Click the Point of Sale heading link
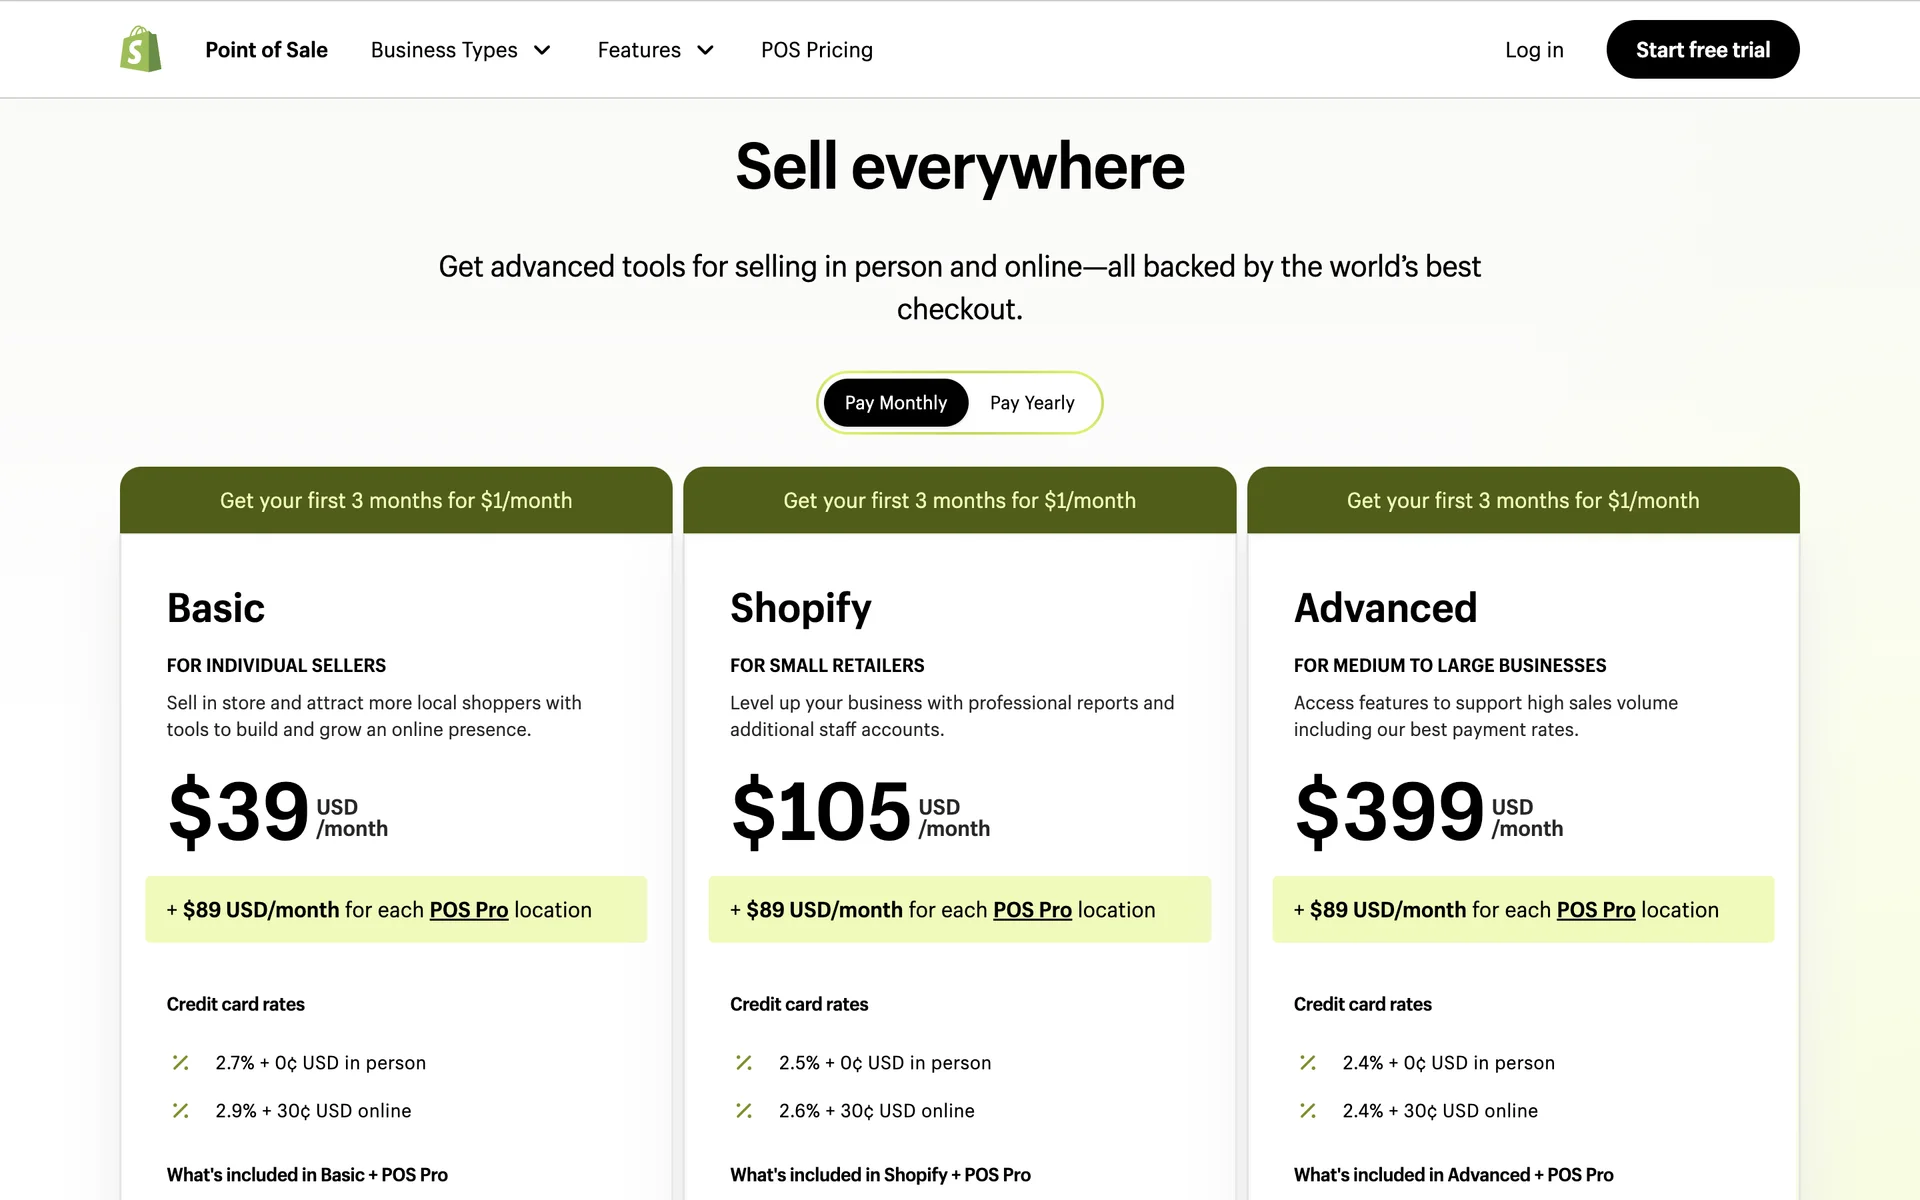 click(x=266, y=50)
